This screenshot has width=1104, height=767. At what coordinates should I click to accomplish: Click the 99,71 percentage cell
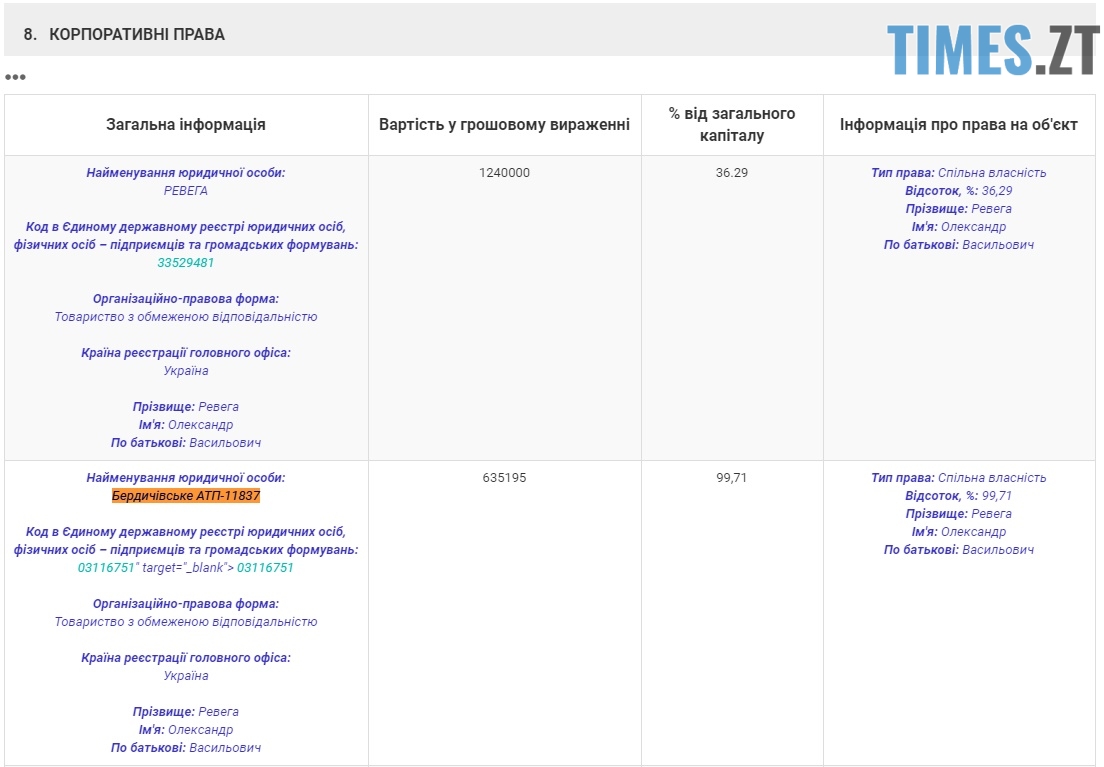[x=732, y=478]
